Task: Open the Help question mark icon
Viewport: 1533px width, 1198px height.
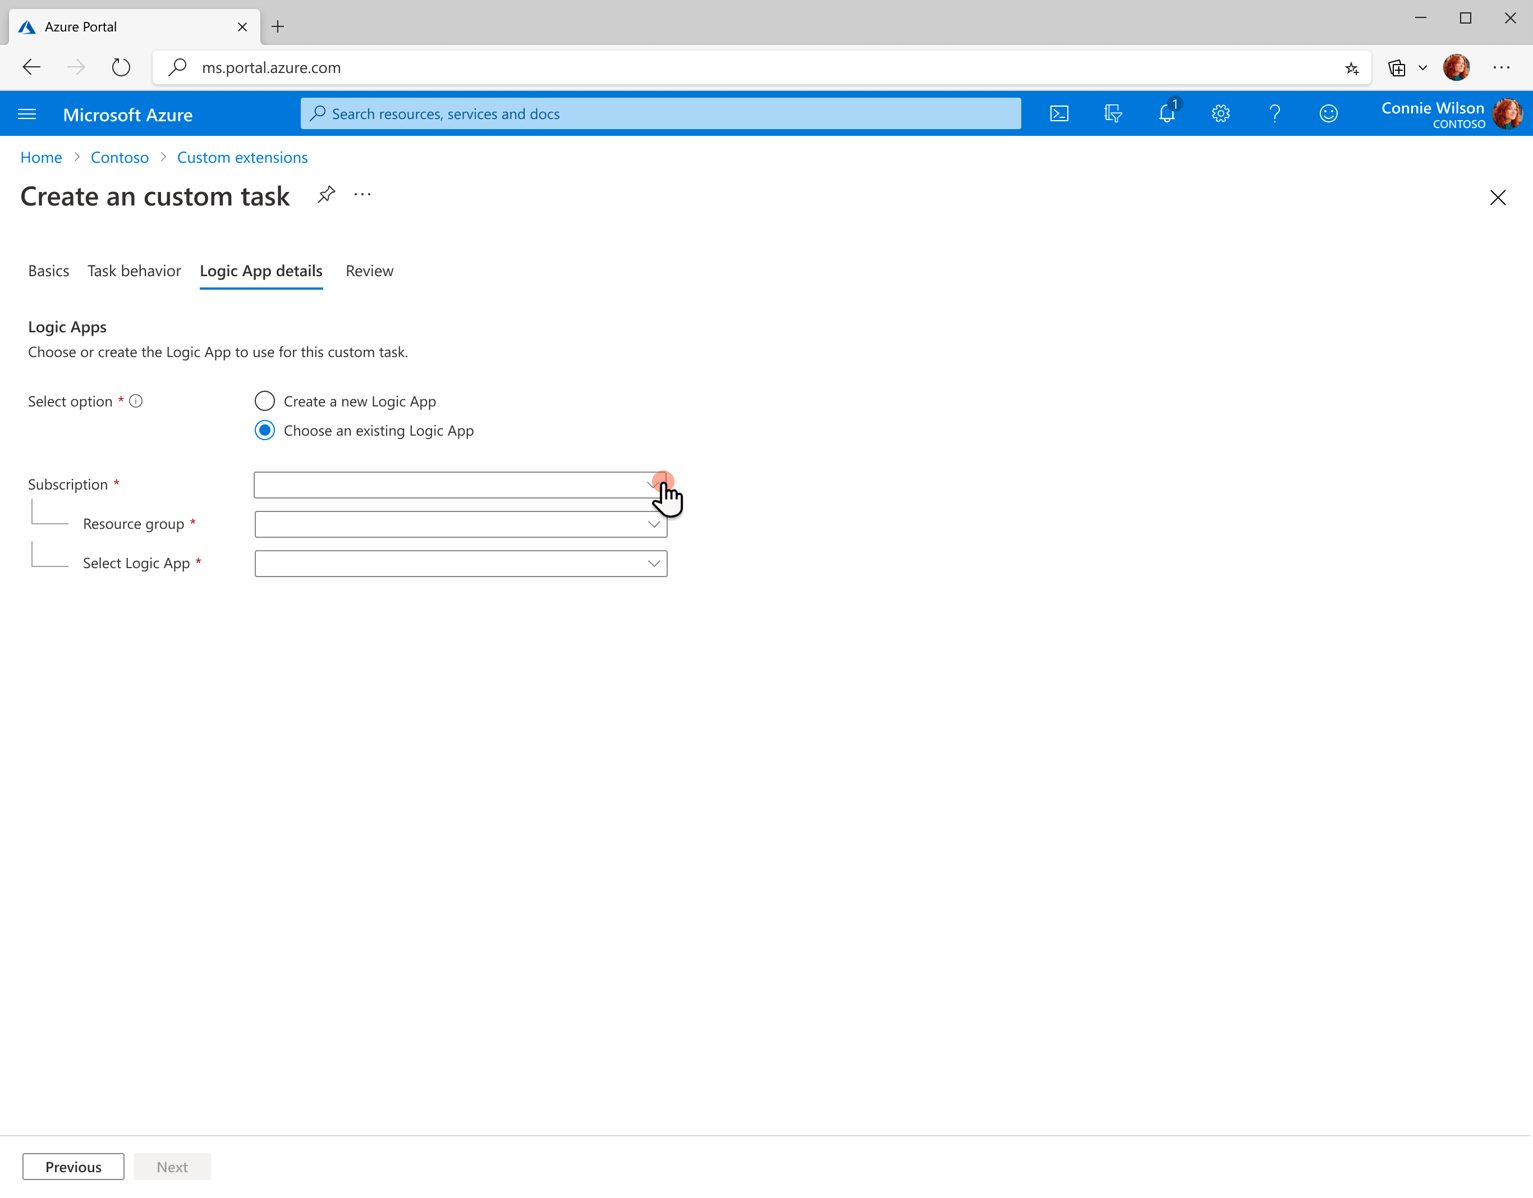Action: tap(1274, 113)
